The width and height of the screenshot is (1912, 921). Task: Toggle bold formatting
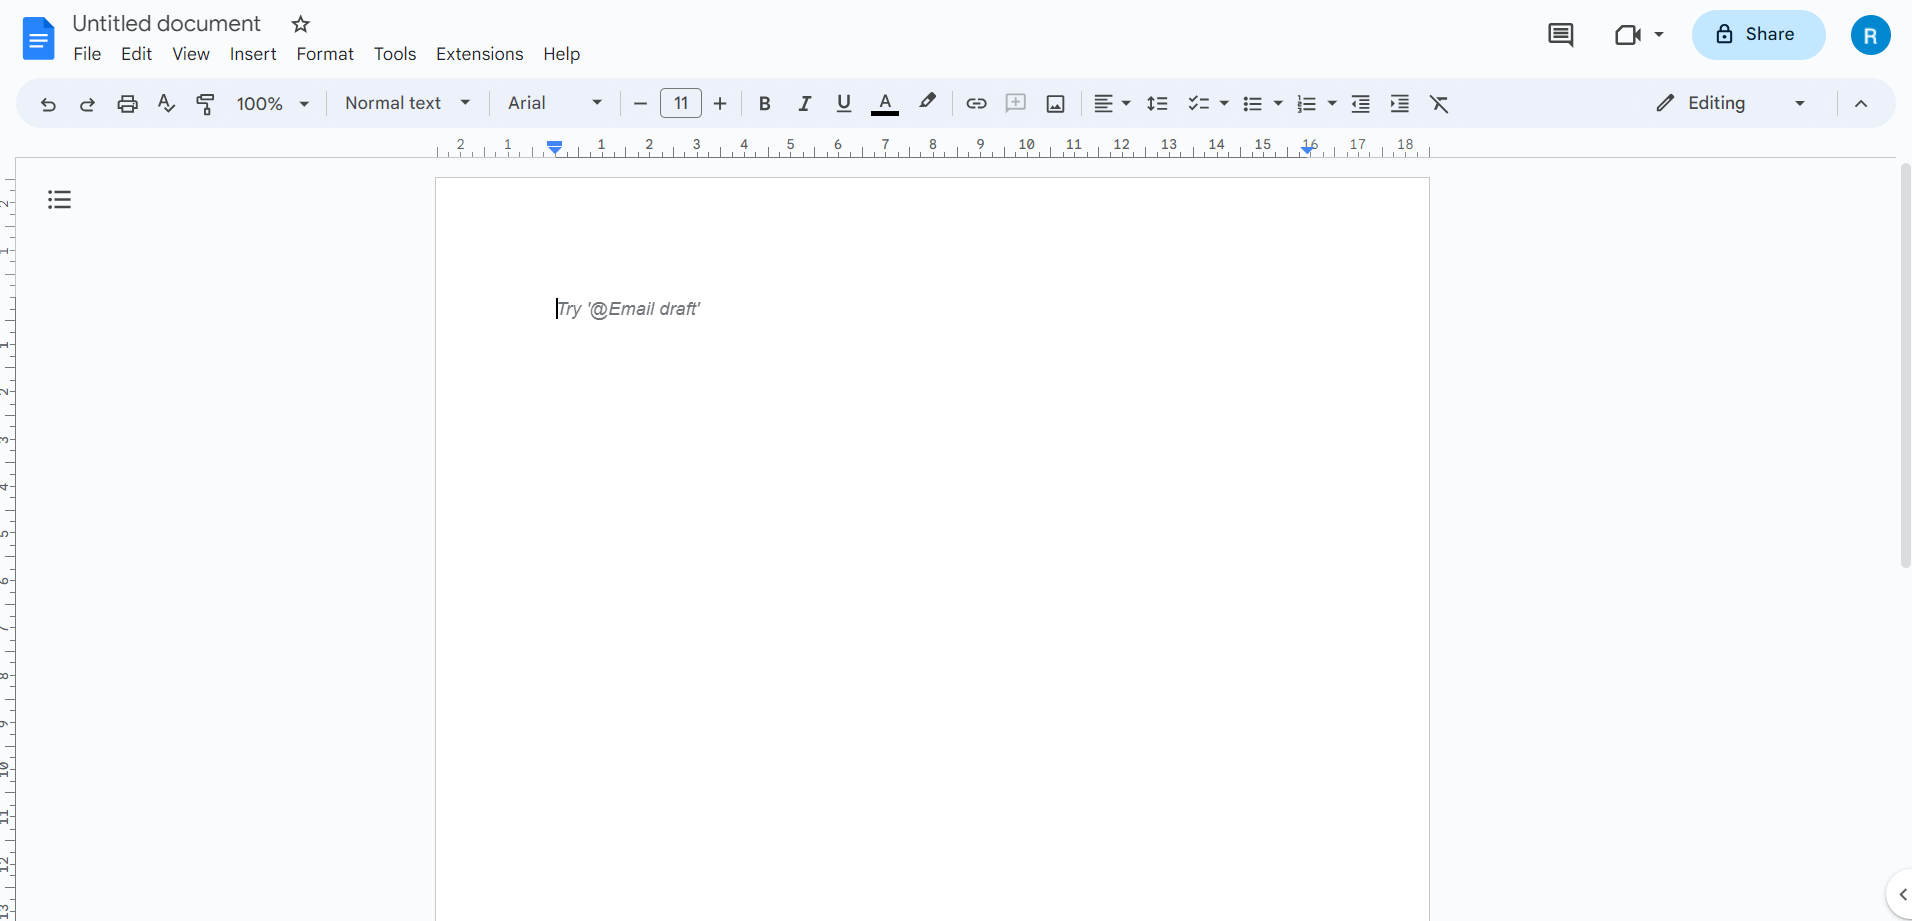(x=765, y=103)
